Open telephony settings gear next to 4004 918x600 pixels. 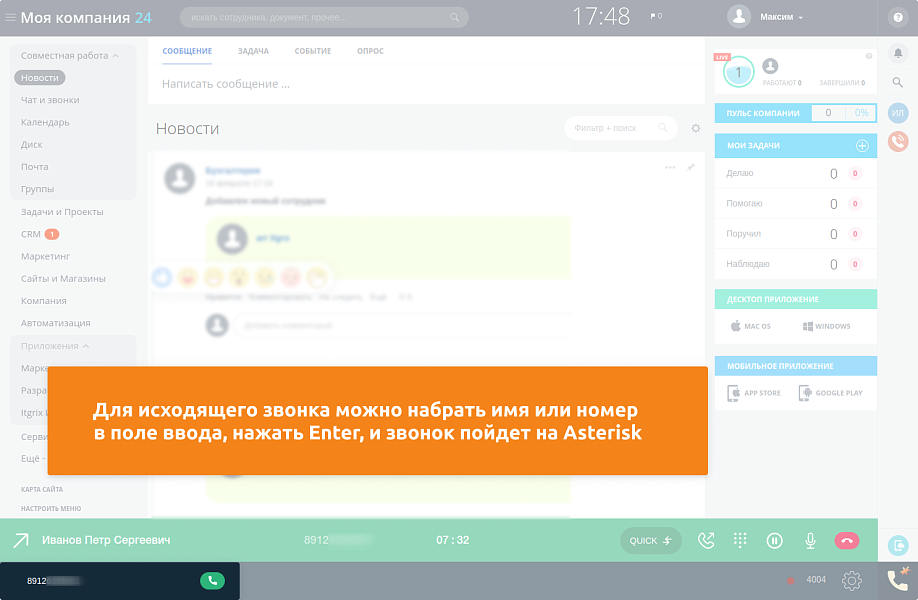tap(852, 580)
